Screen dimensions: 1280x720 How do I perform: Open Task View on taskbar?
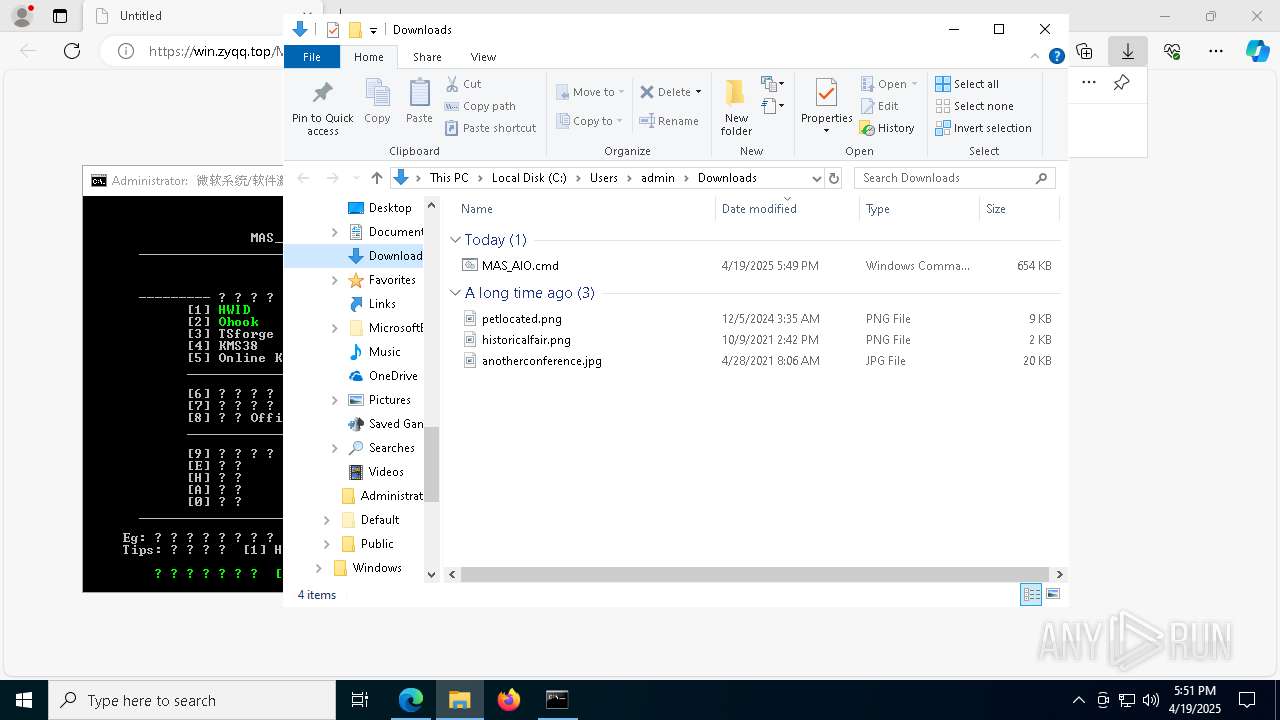(x=360, y=700)
